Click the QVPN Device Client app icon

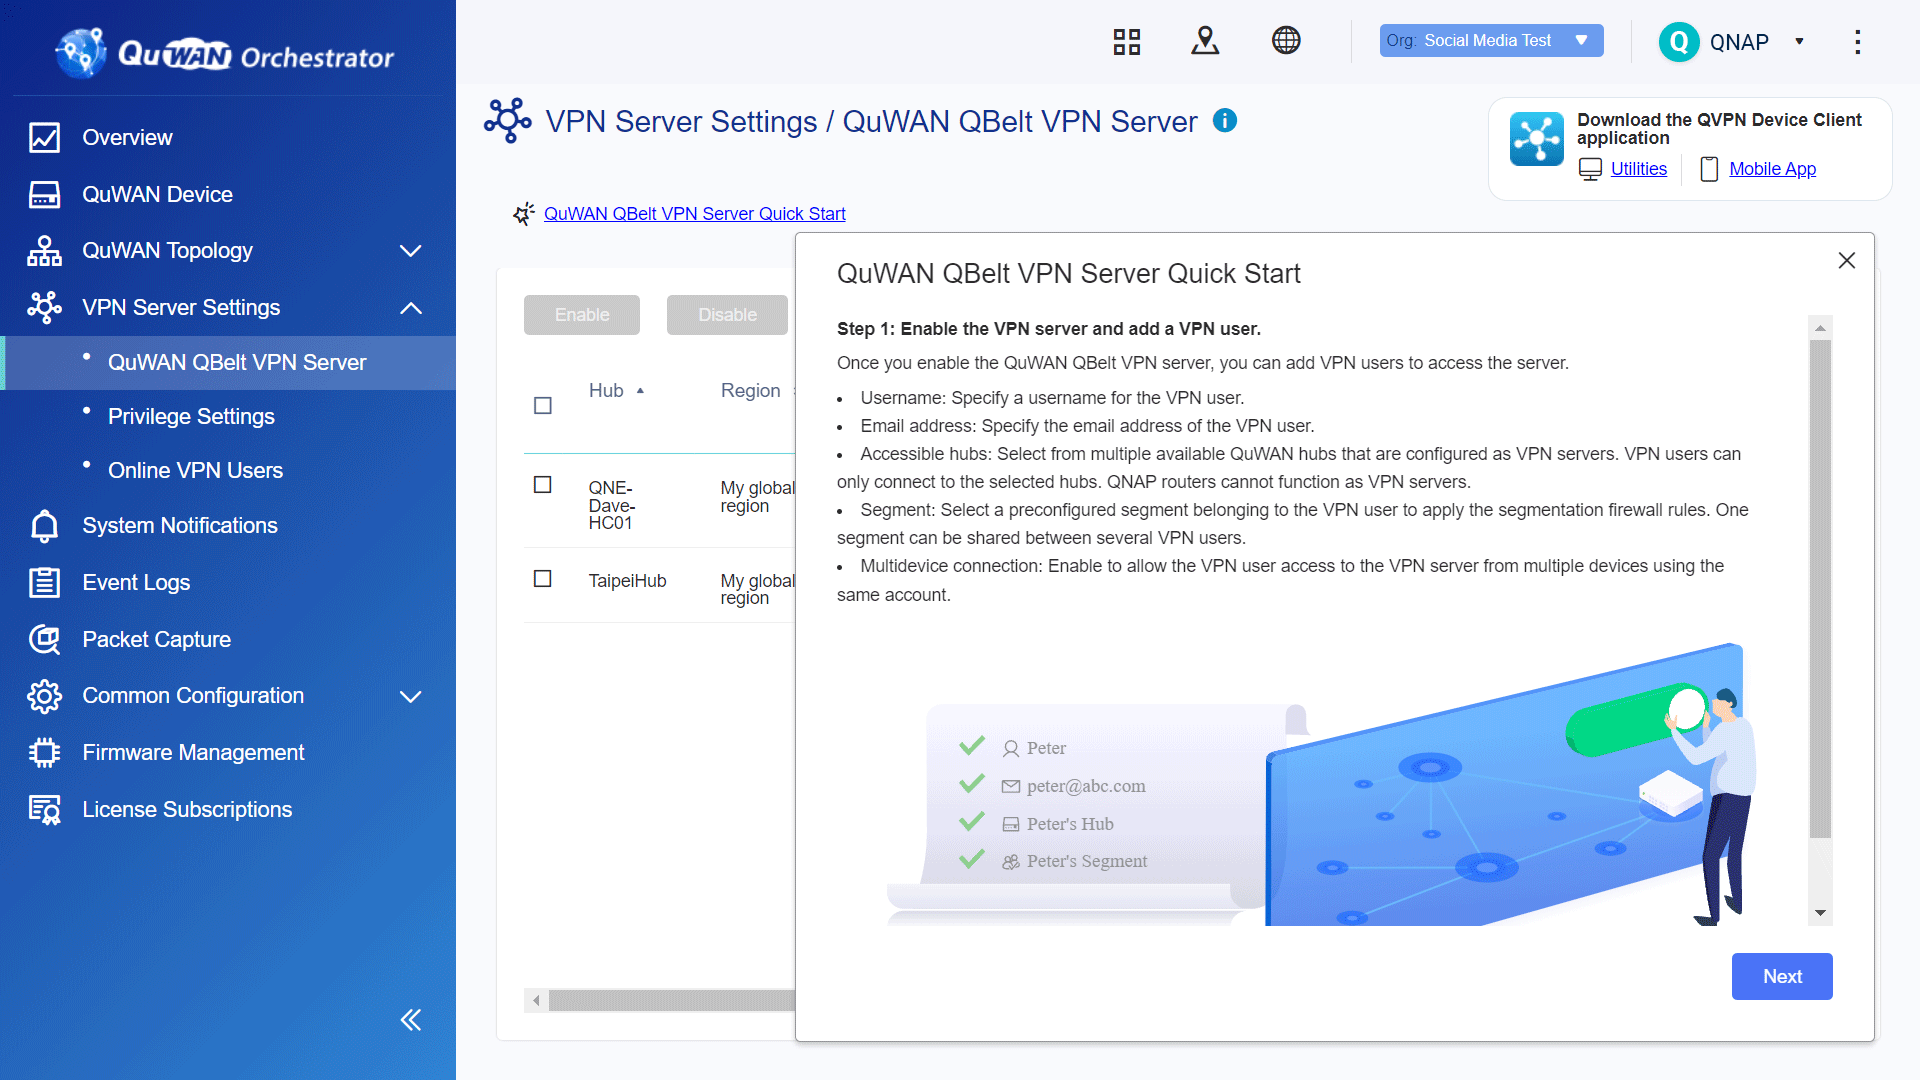point(1536,139)
